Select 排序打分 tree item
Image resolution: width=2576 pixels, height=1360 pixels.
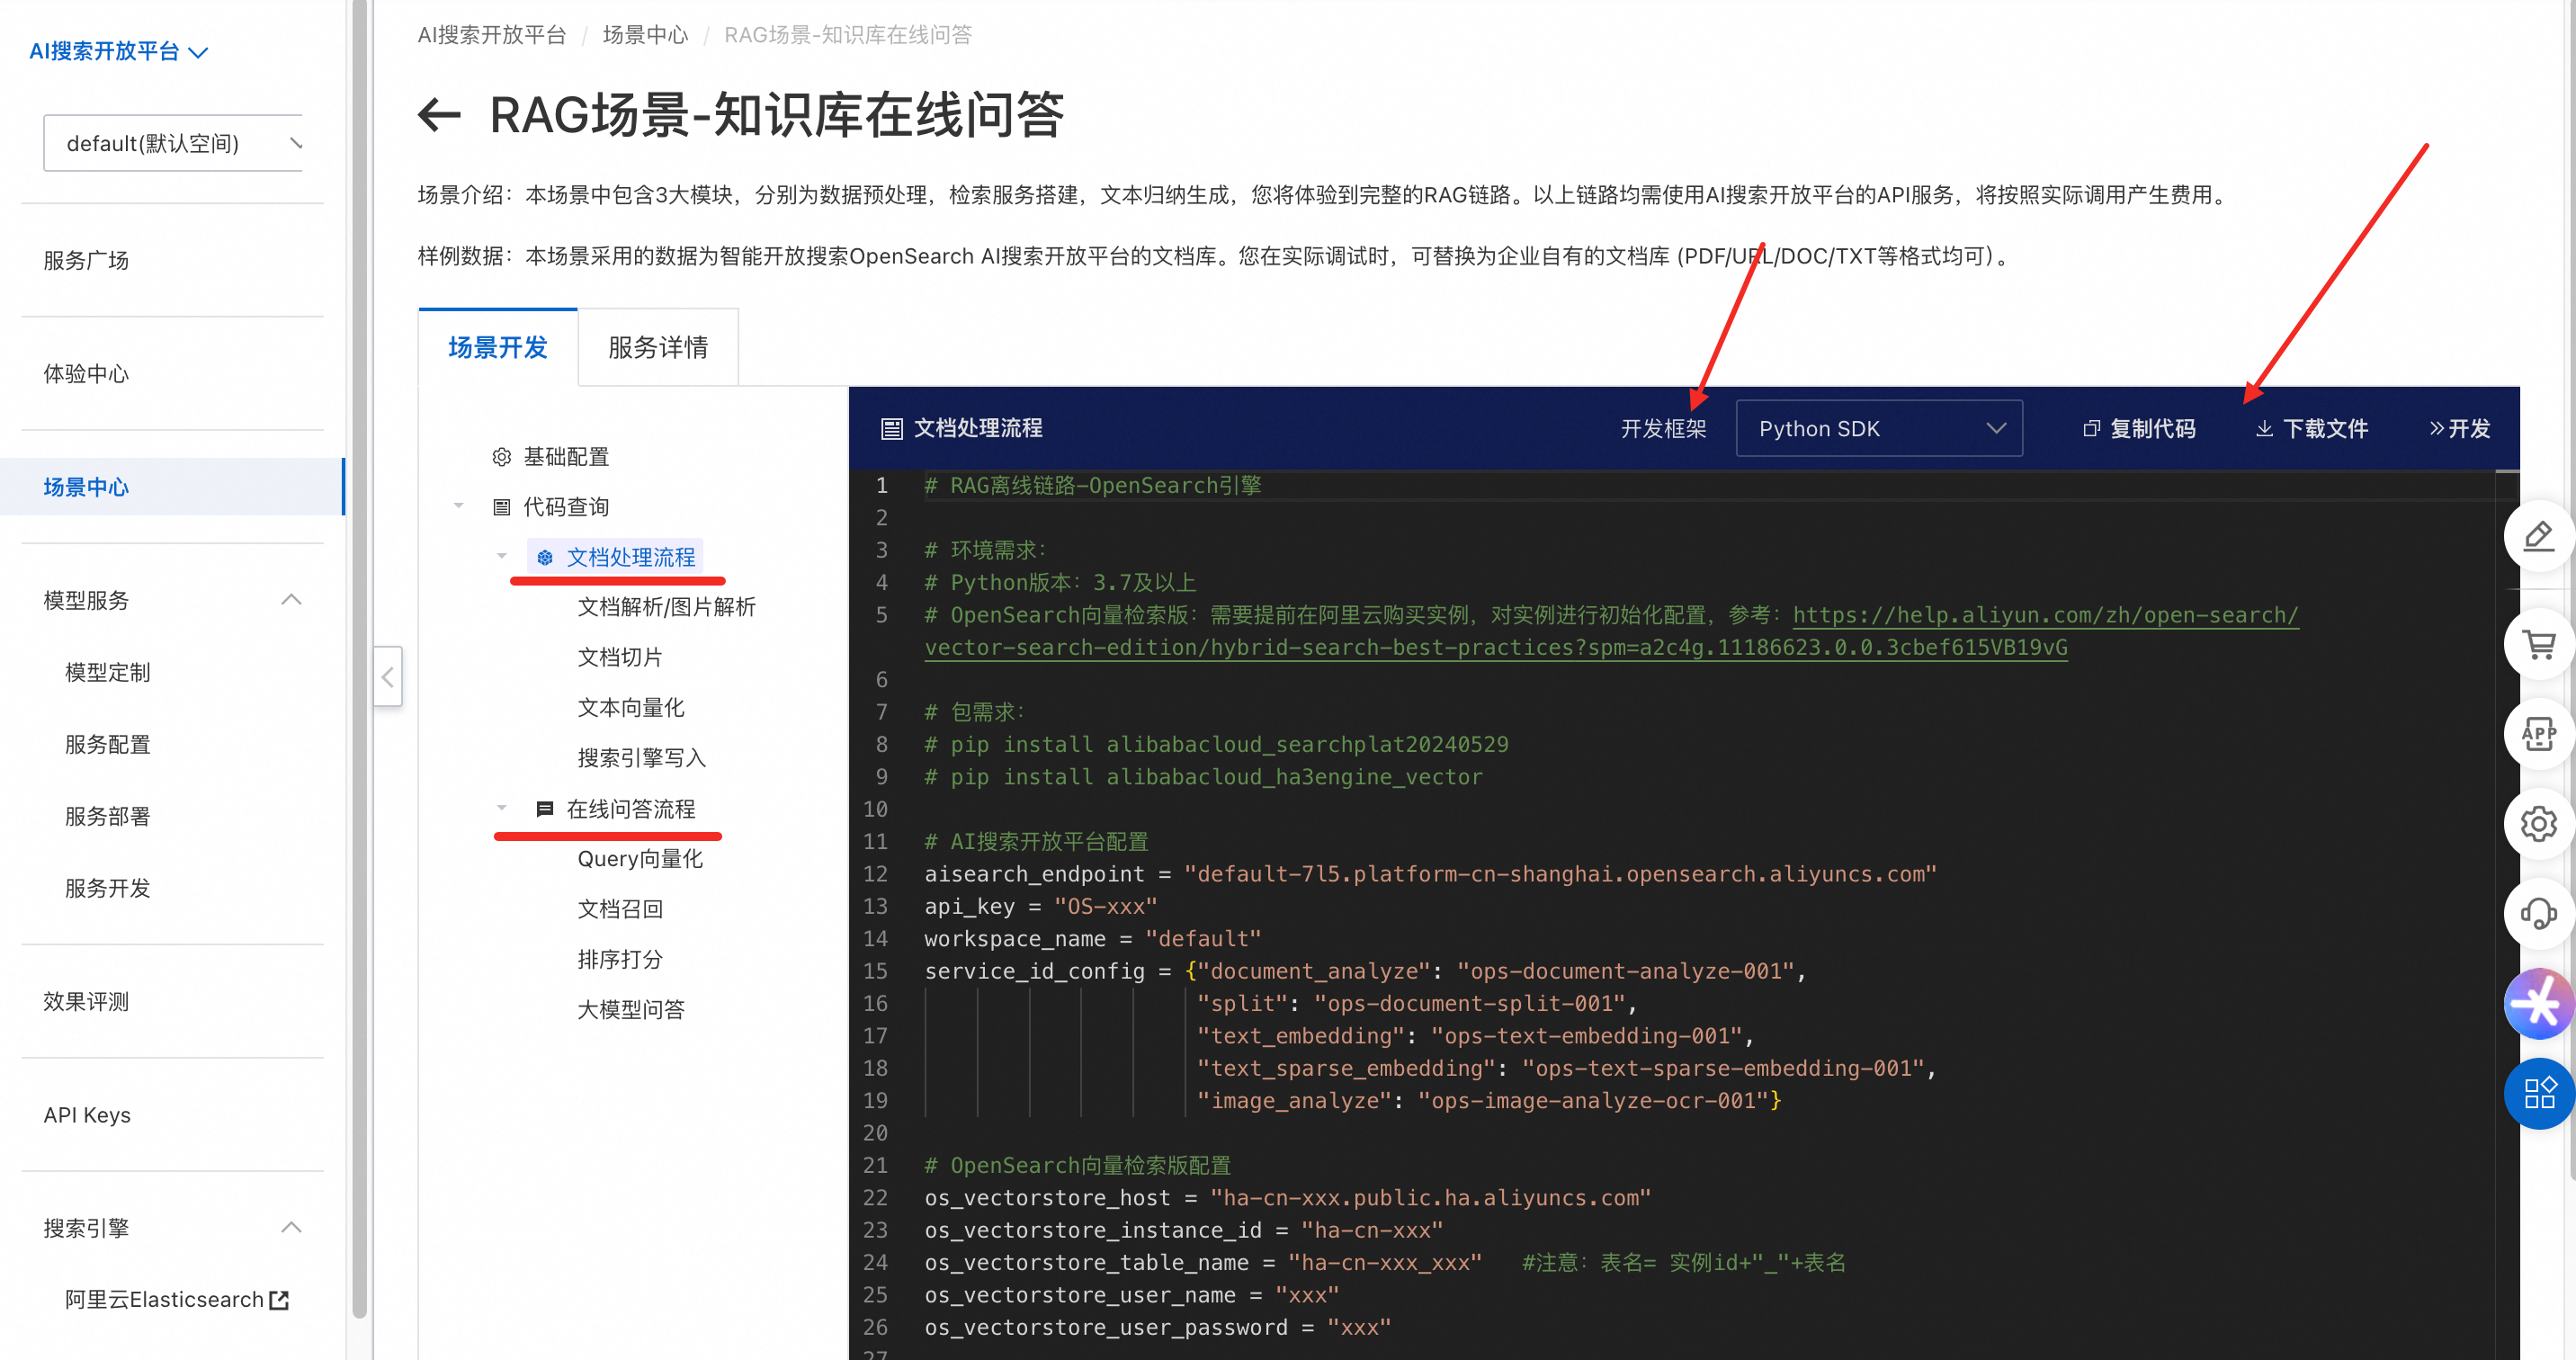point(620,960)
